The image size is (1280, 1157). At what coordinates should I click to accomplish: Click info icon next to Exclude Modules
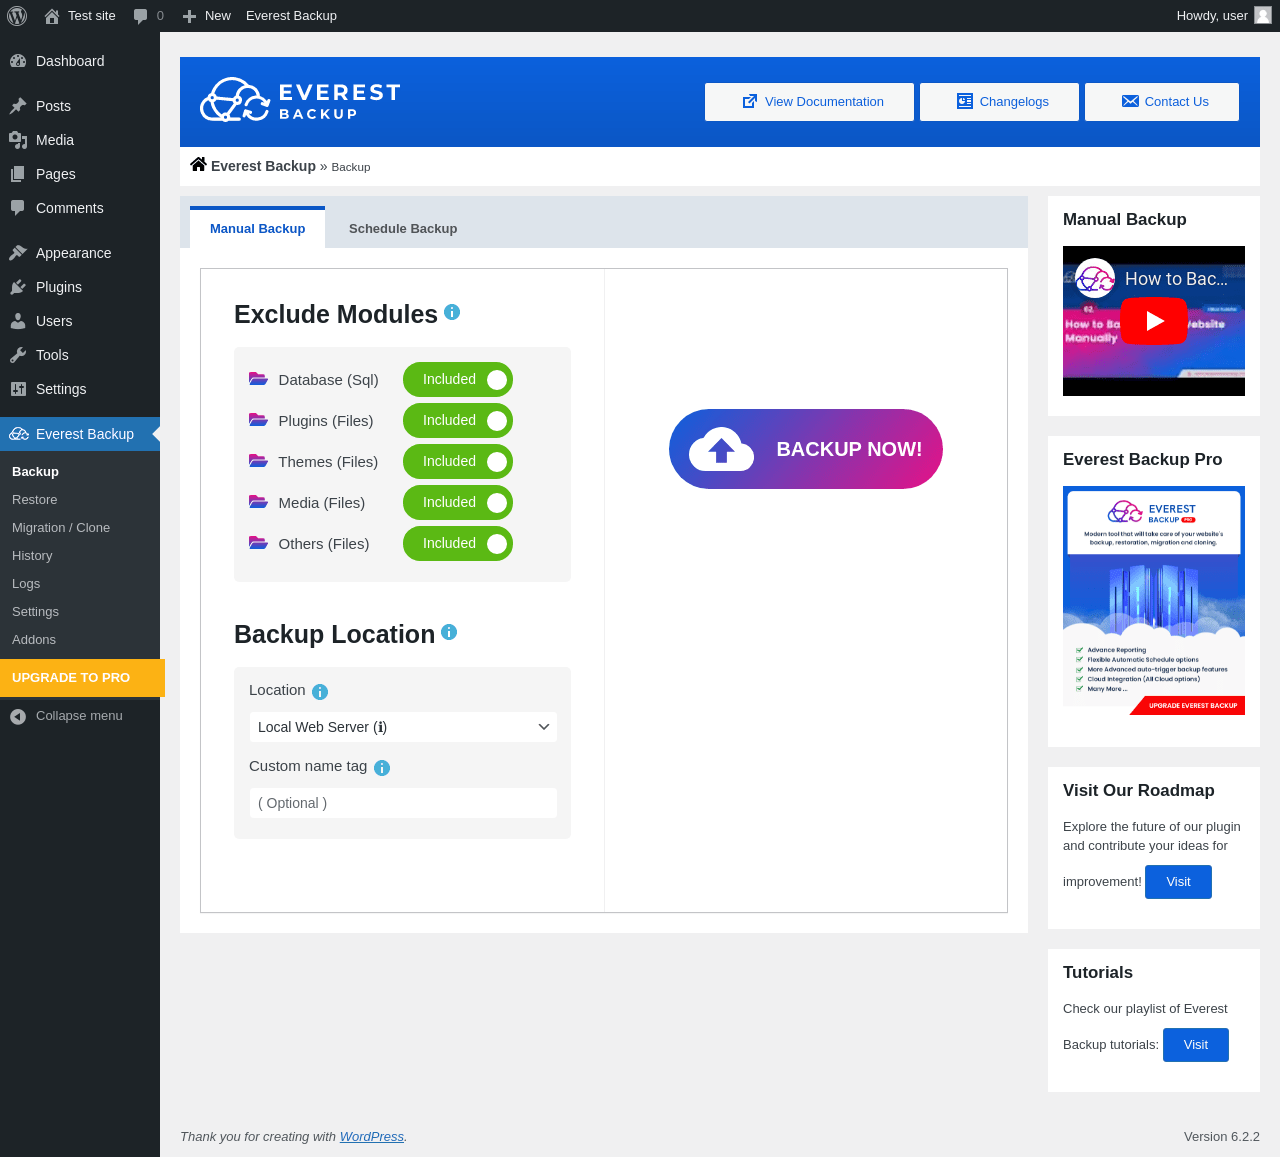click(452, 312)
